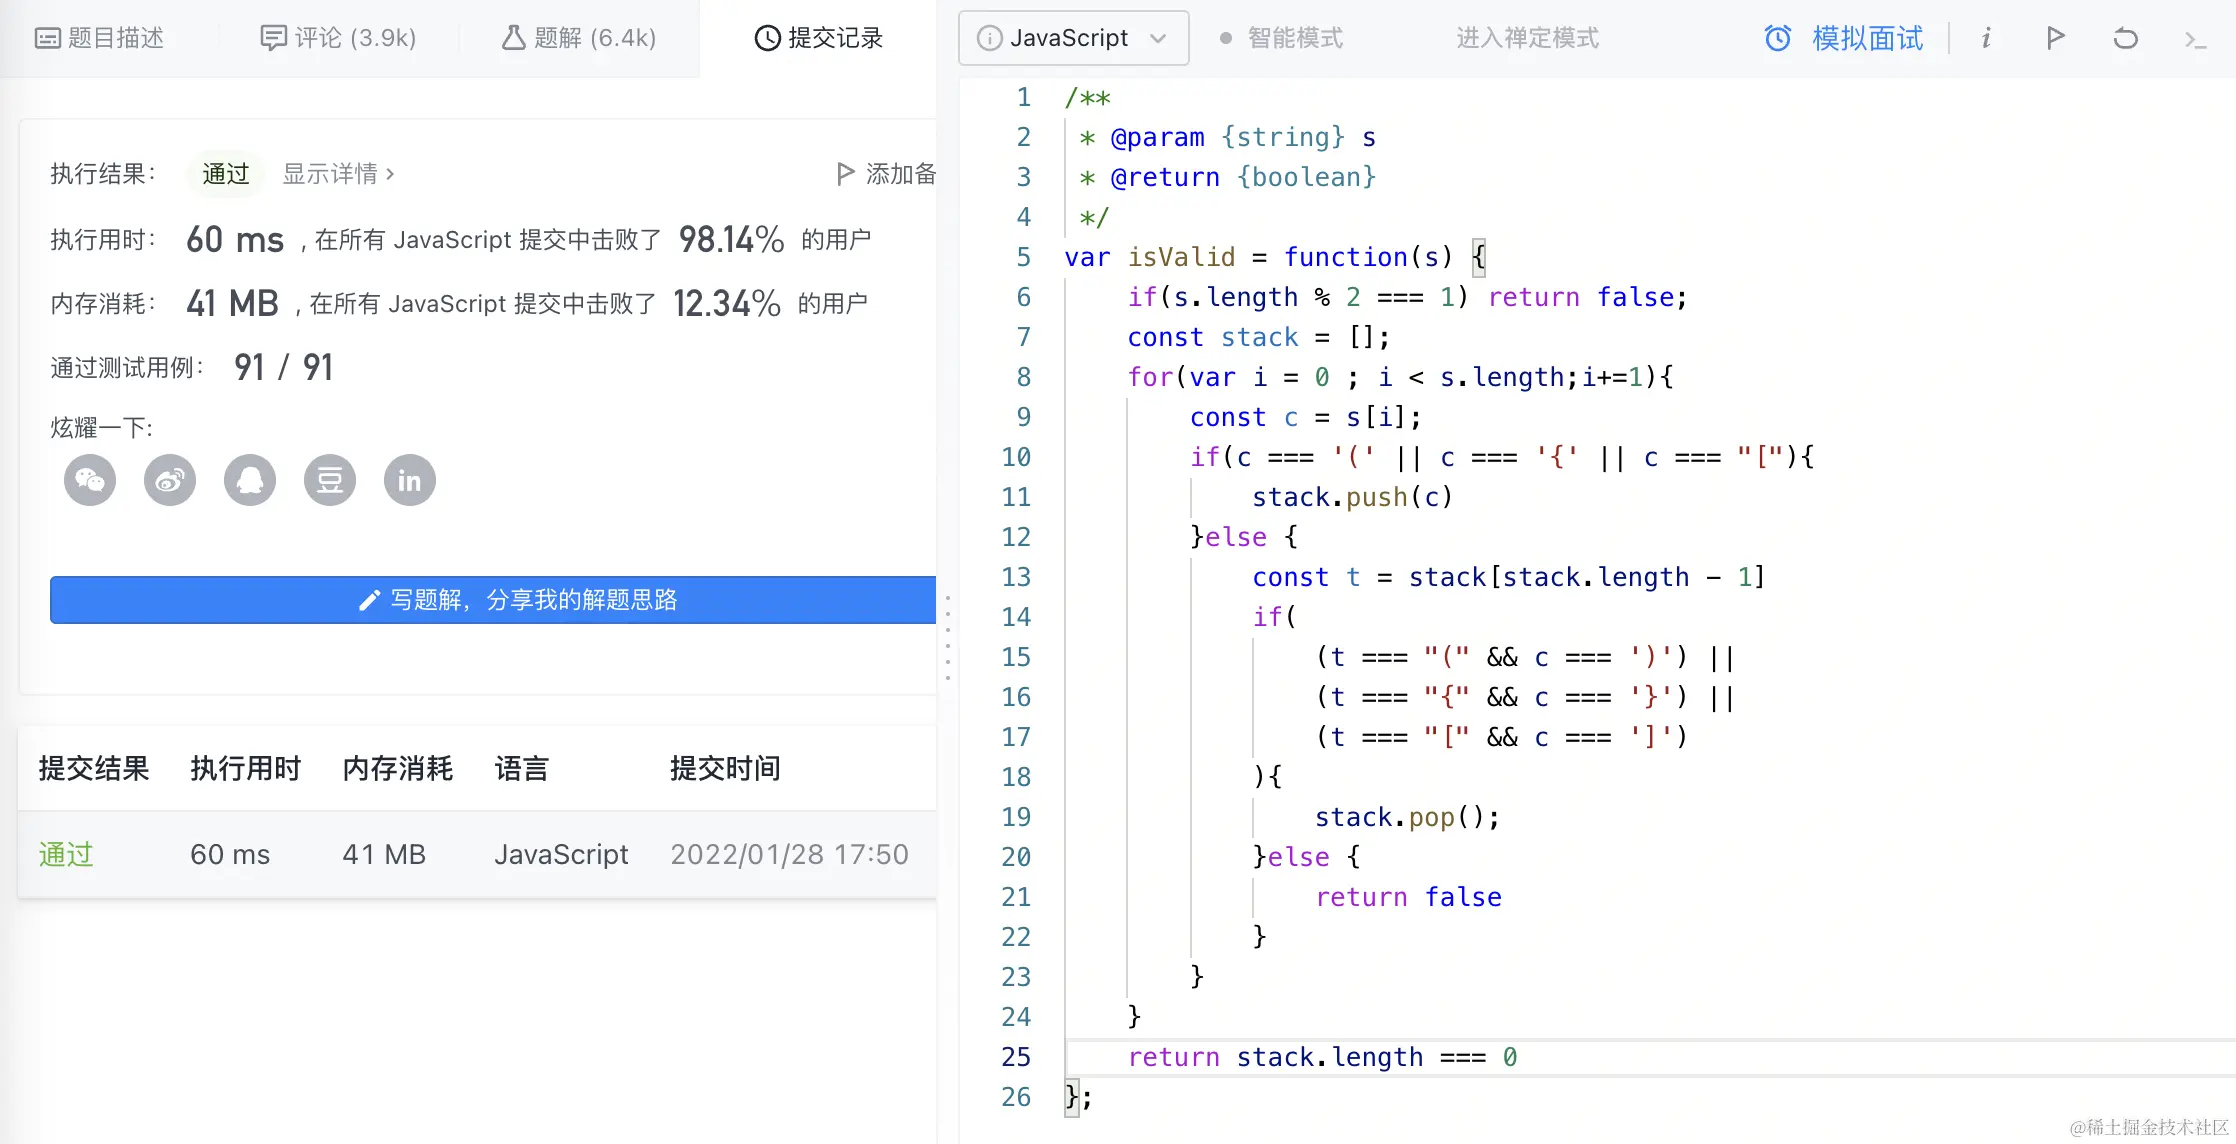
Task: Open the JavaScript language dropdown
Action: (1073, 38)
